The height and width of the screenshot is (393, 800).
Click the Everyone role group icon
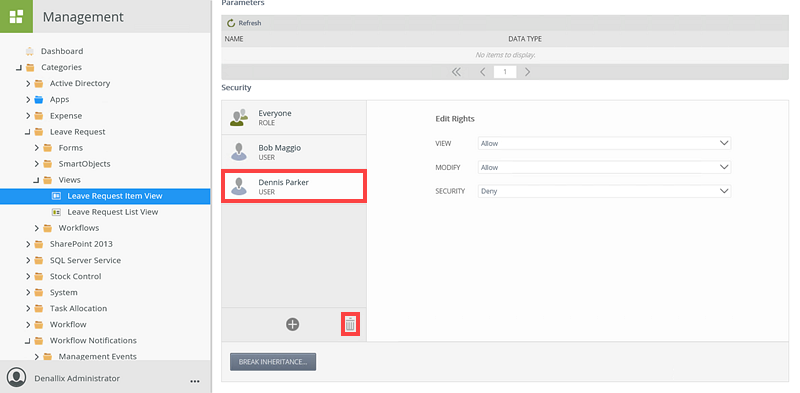[239, 117]
